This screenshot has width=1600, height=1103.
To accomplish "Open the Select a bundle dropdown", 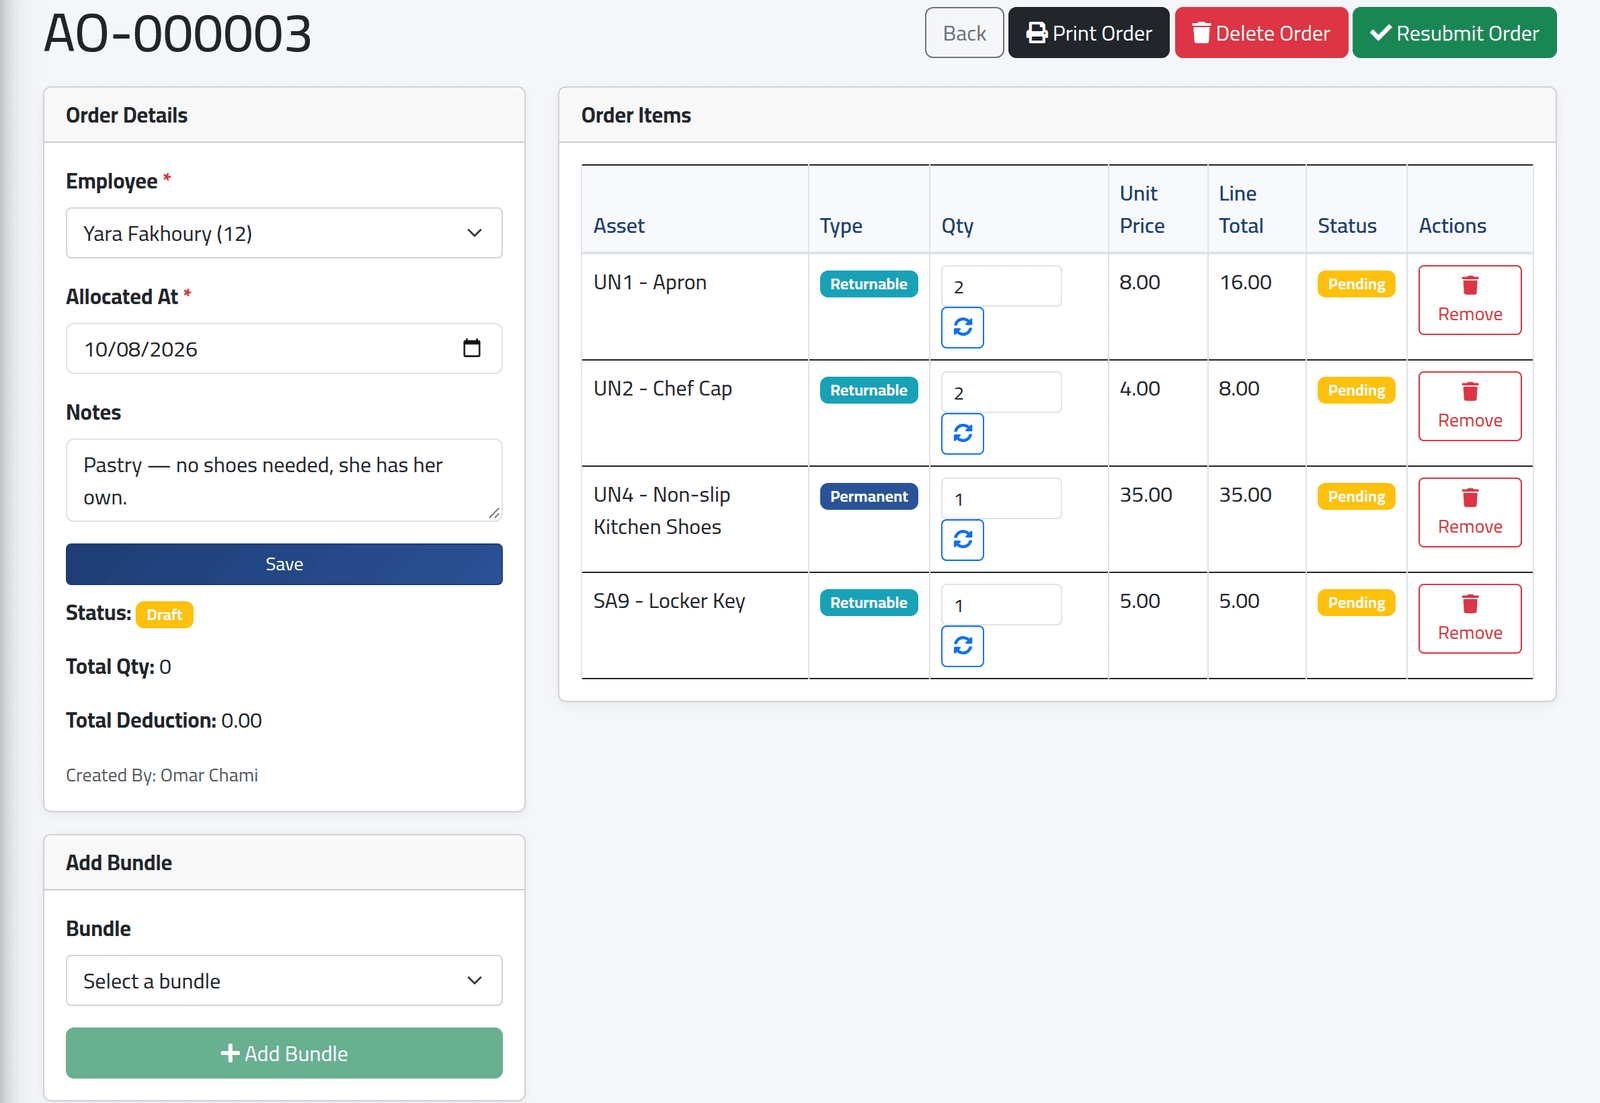I will tap(284, 981).
